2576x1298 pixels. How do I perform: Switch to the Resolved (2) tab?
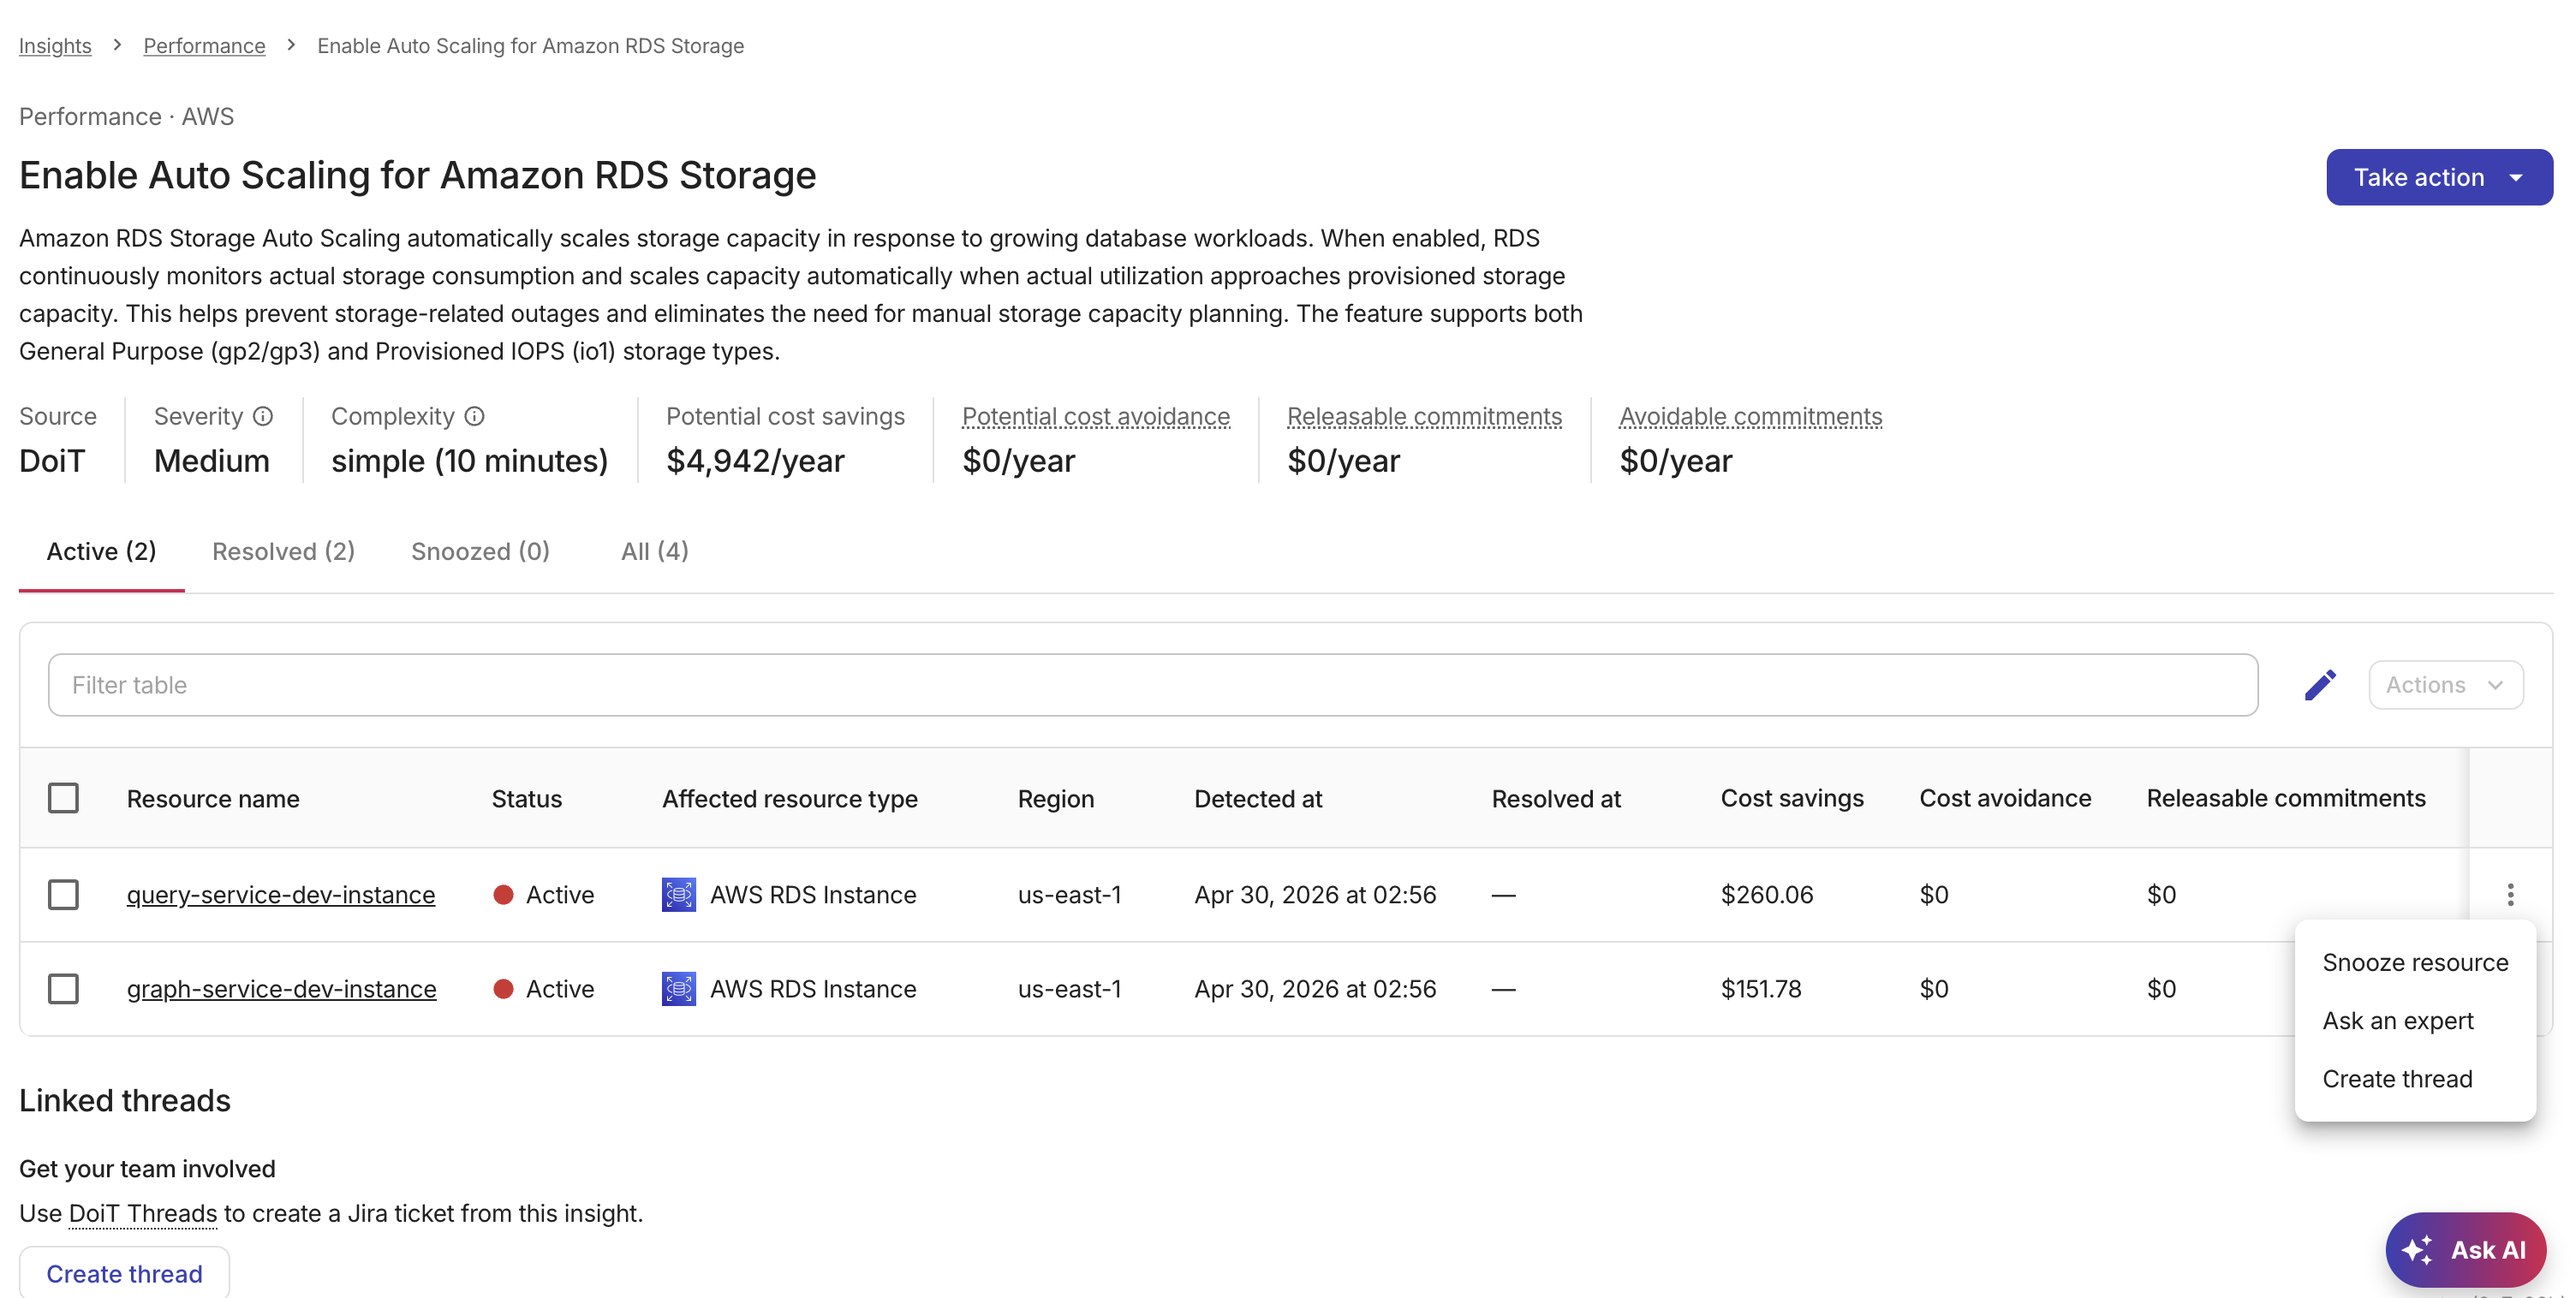tap(283, 551)
